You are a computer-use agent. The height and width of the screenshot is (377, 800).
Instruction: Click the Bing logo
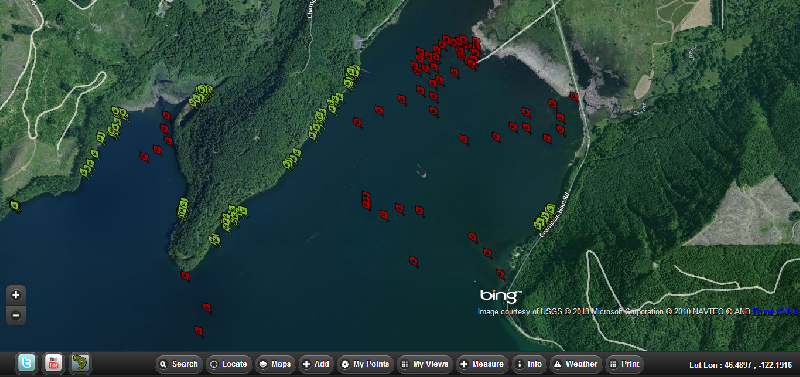pos(501,295)
